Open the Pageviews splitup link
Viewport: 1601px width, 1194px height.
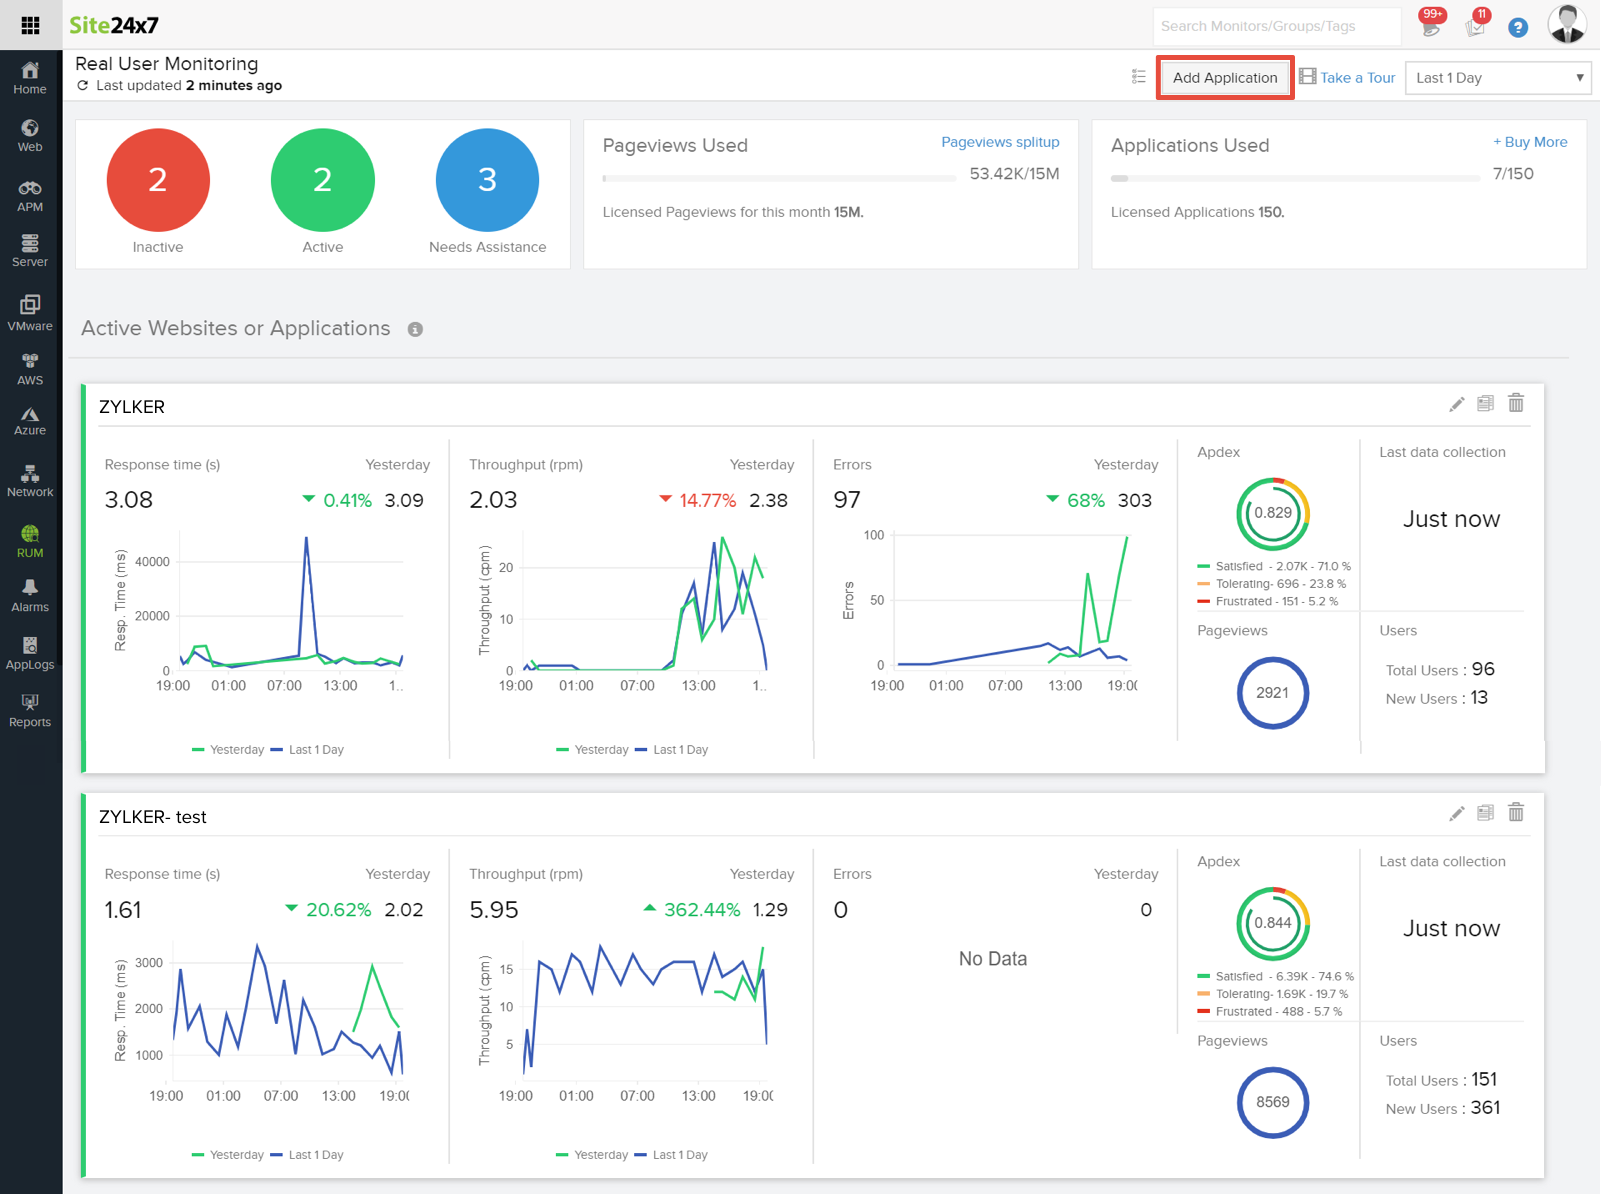999,142
